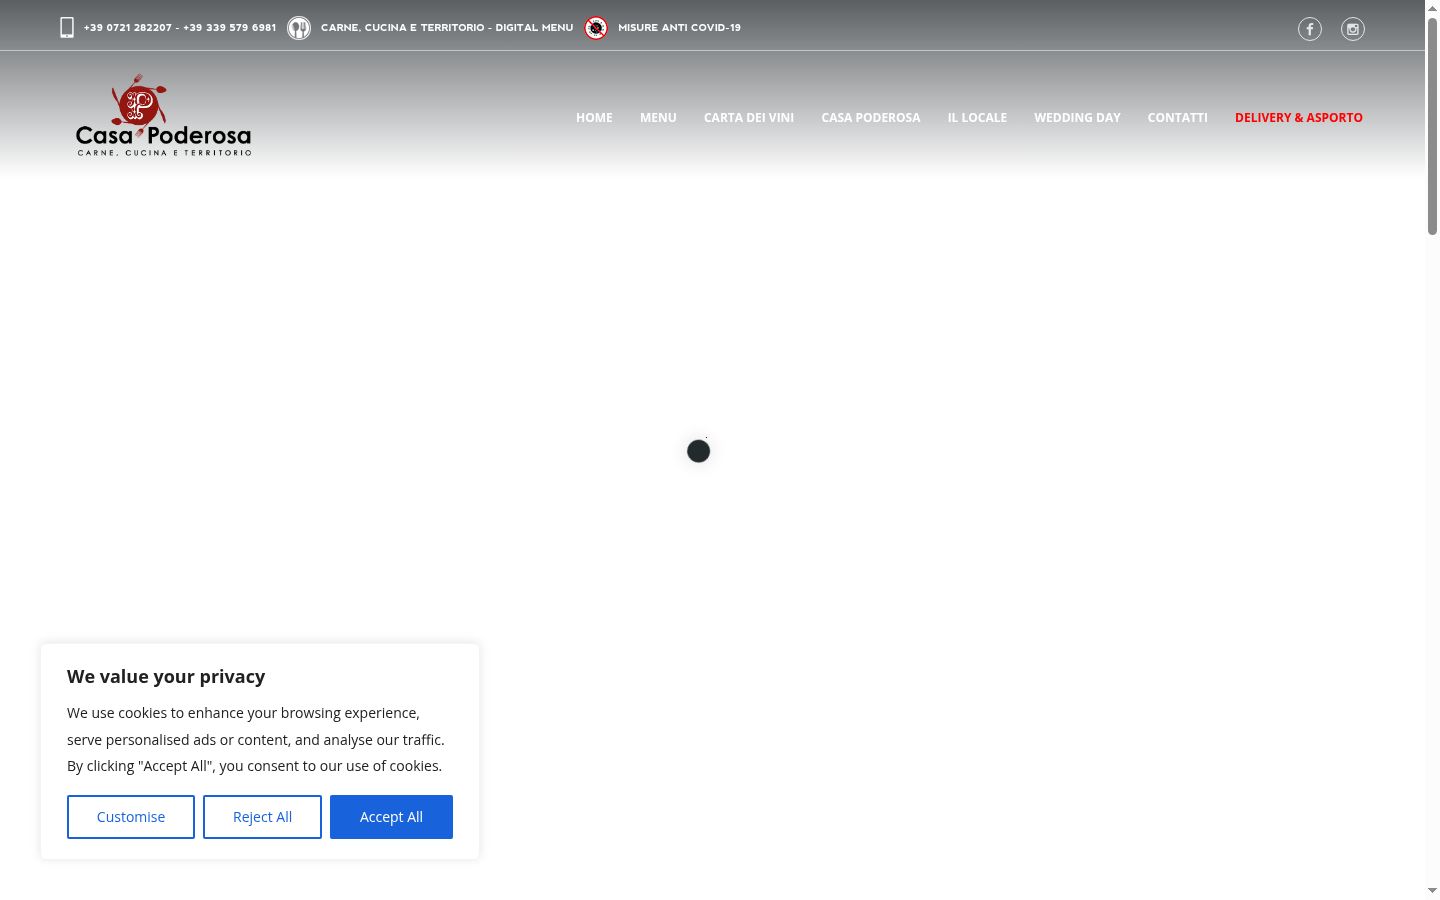1440x900 pixels.
Task: Open DELIVERY & ASPORTO link
Action: (x=1299, y=118)
